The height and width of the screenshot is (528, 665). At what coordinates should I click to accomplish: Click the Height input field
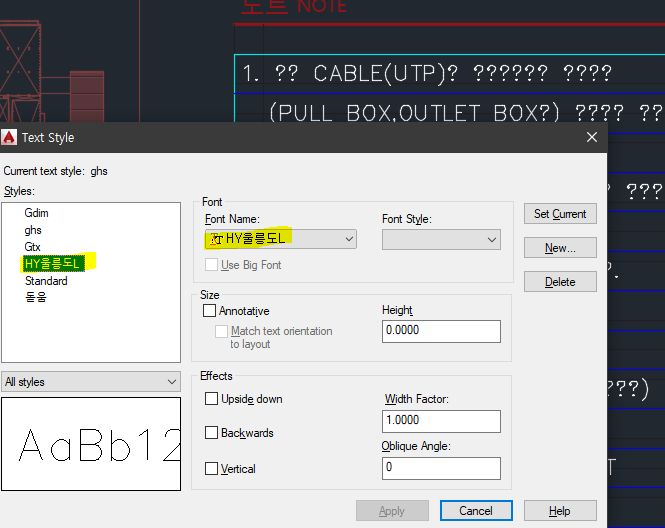[x=441, y=331]
